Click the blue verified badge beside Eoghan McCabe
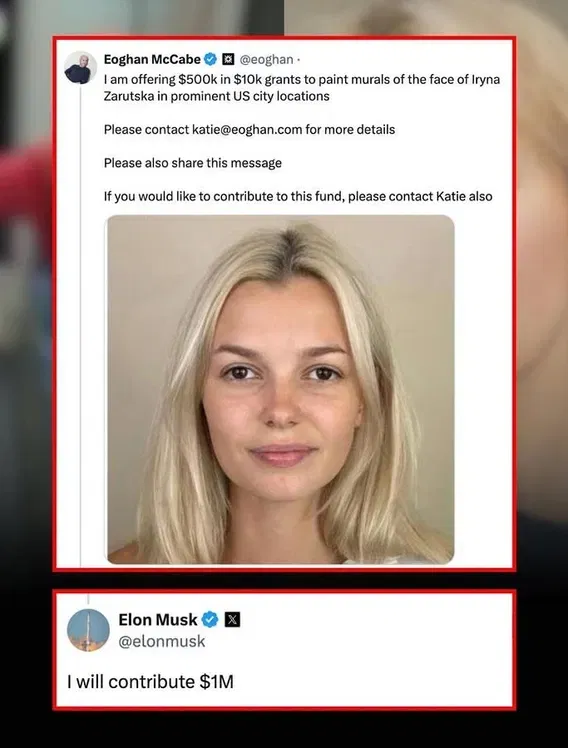Screen dimensions: 568x748 coord(210,59)
